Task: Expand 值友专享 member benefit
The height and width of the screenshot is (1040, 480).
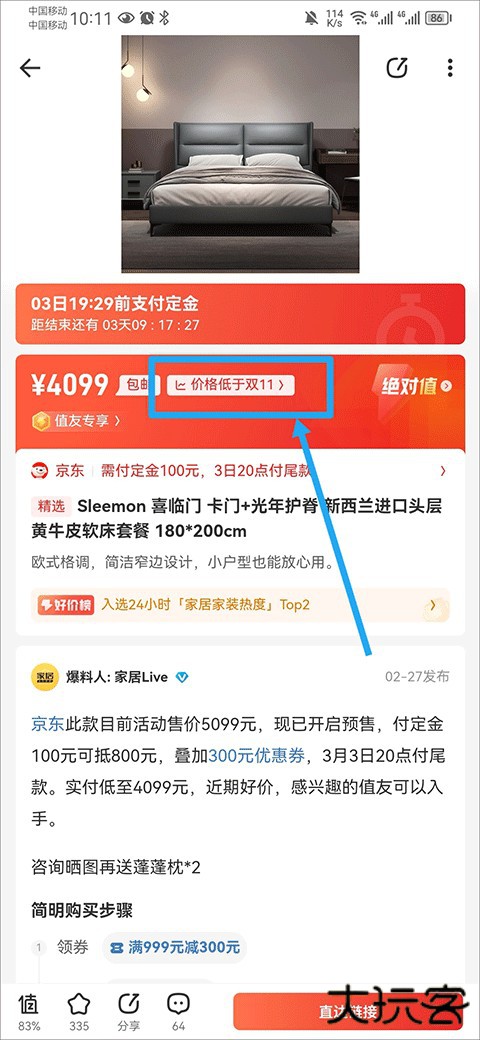Action: 77,421
